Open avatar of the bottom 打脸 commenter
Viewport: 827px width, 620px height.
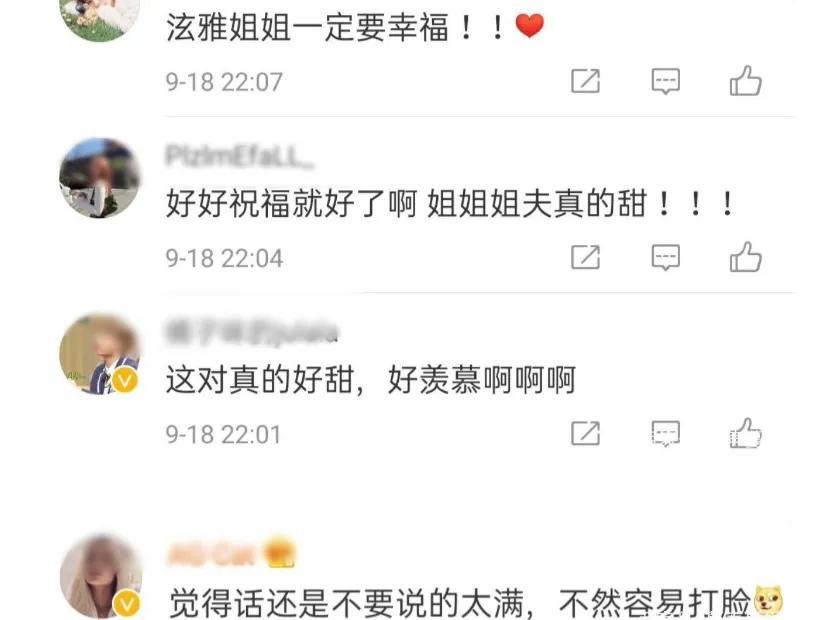[x=100, y=576]
